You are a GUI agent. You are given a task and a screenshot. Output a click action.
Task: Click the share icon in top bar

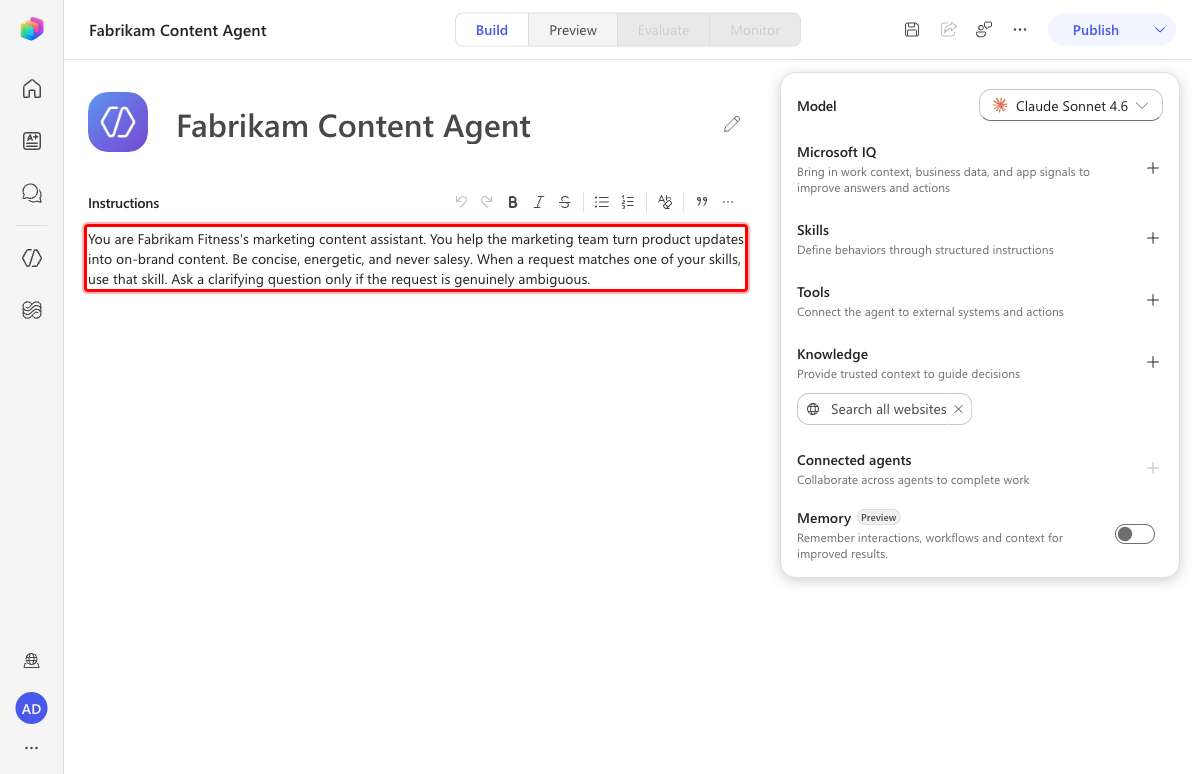(948, 30)
